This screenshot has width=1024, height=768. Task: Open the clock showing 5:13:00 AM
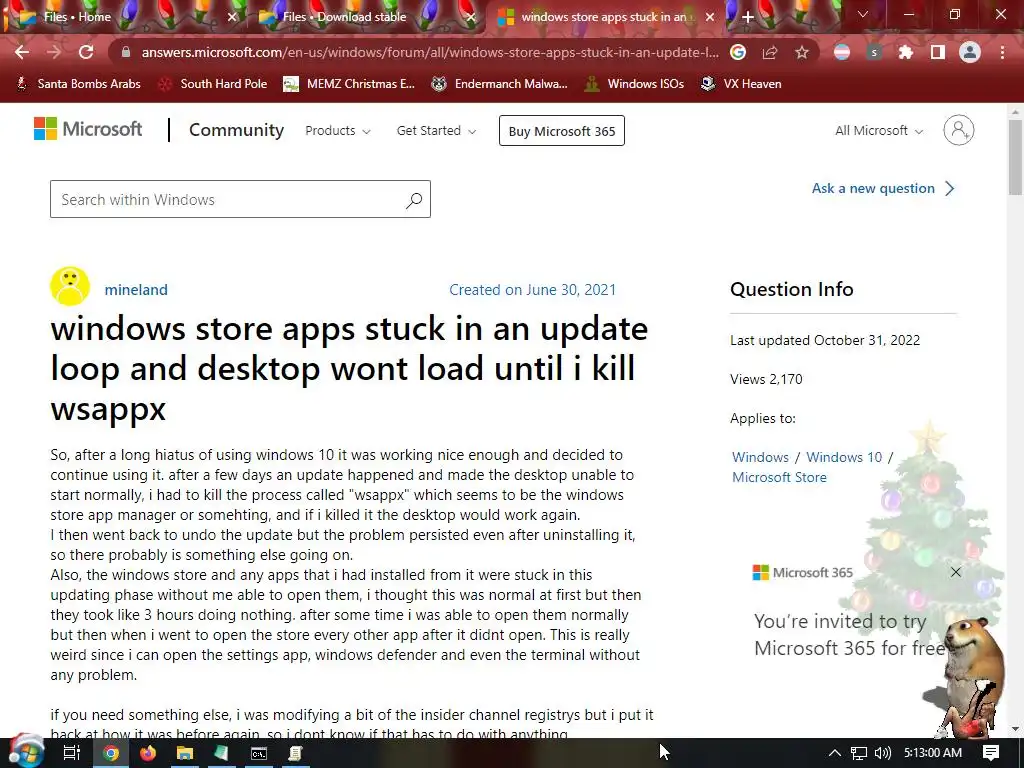tap(933, 753)
